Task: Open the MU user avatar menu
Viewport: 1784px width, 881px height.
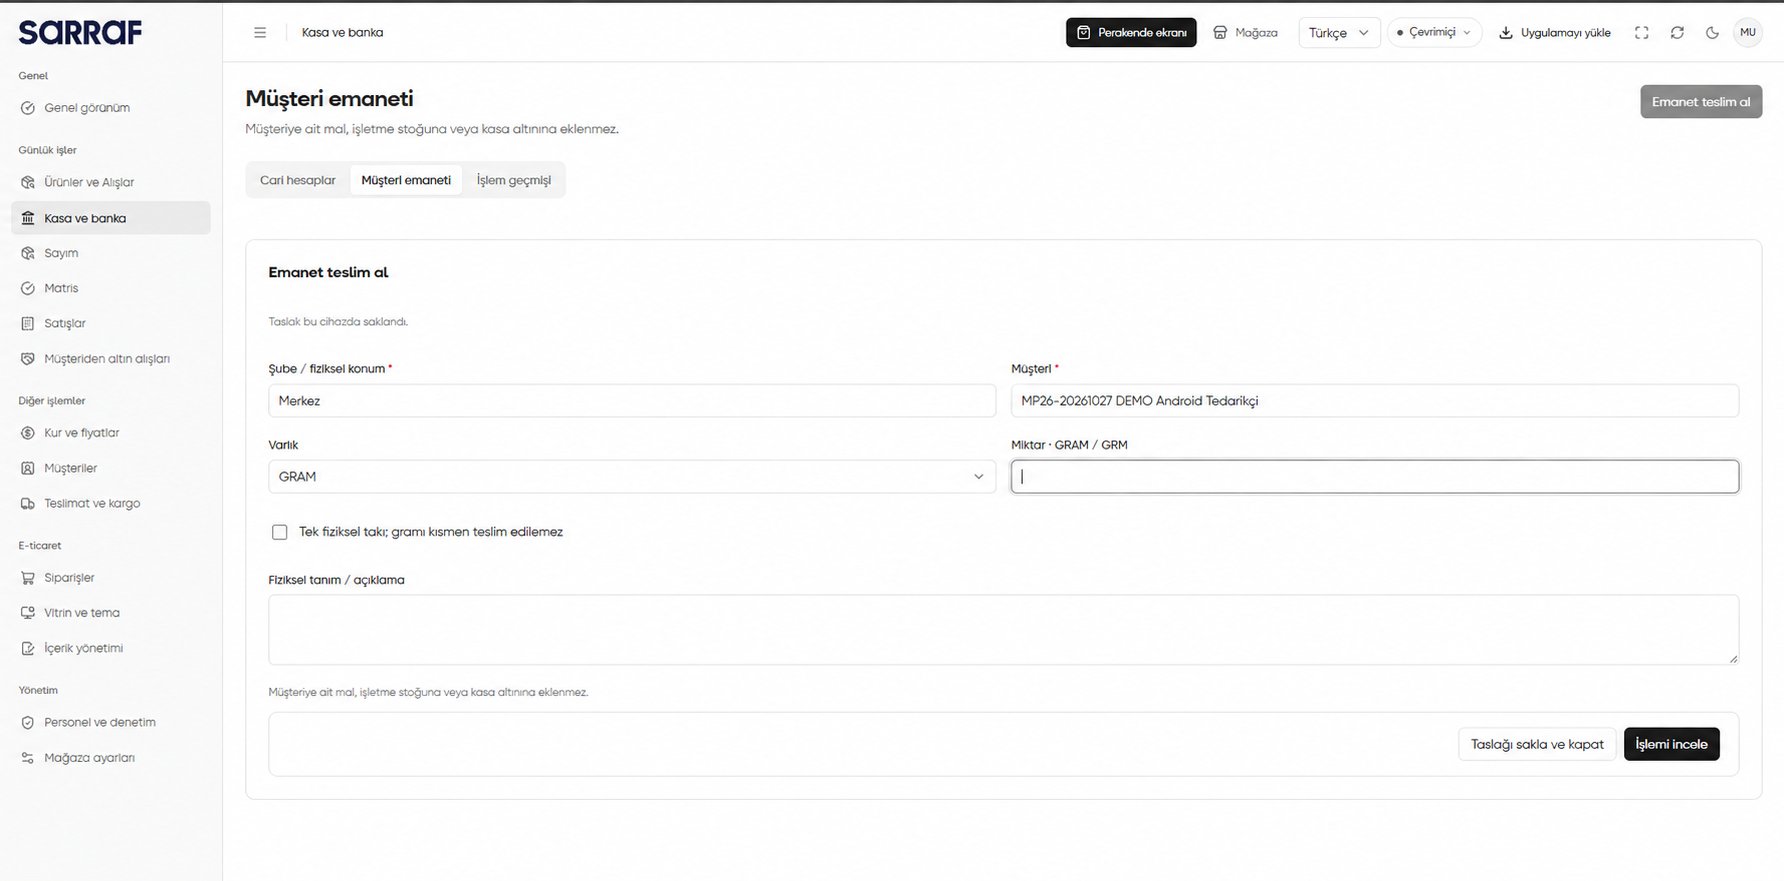Action: click(1748, 33)
